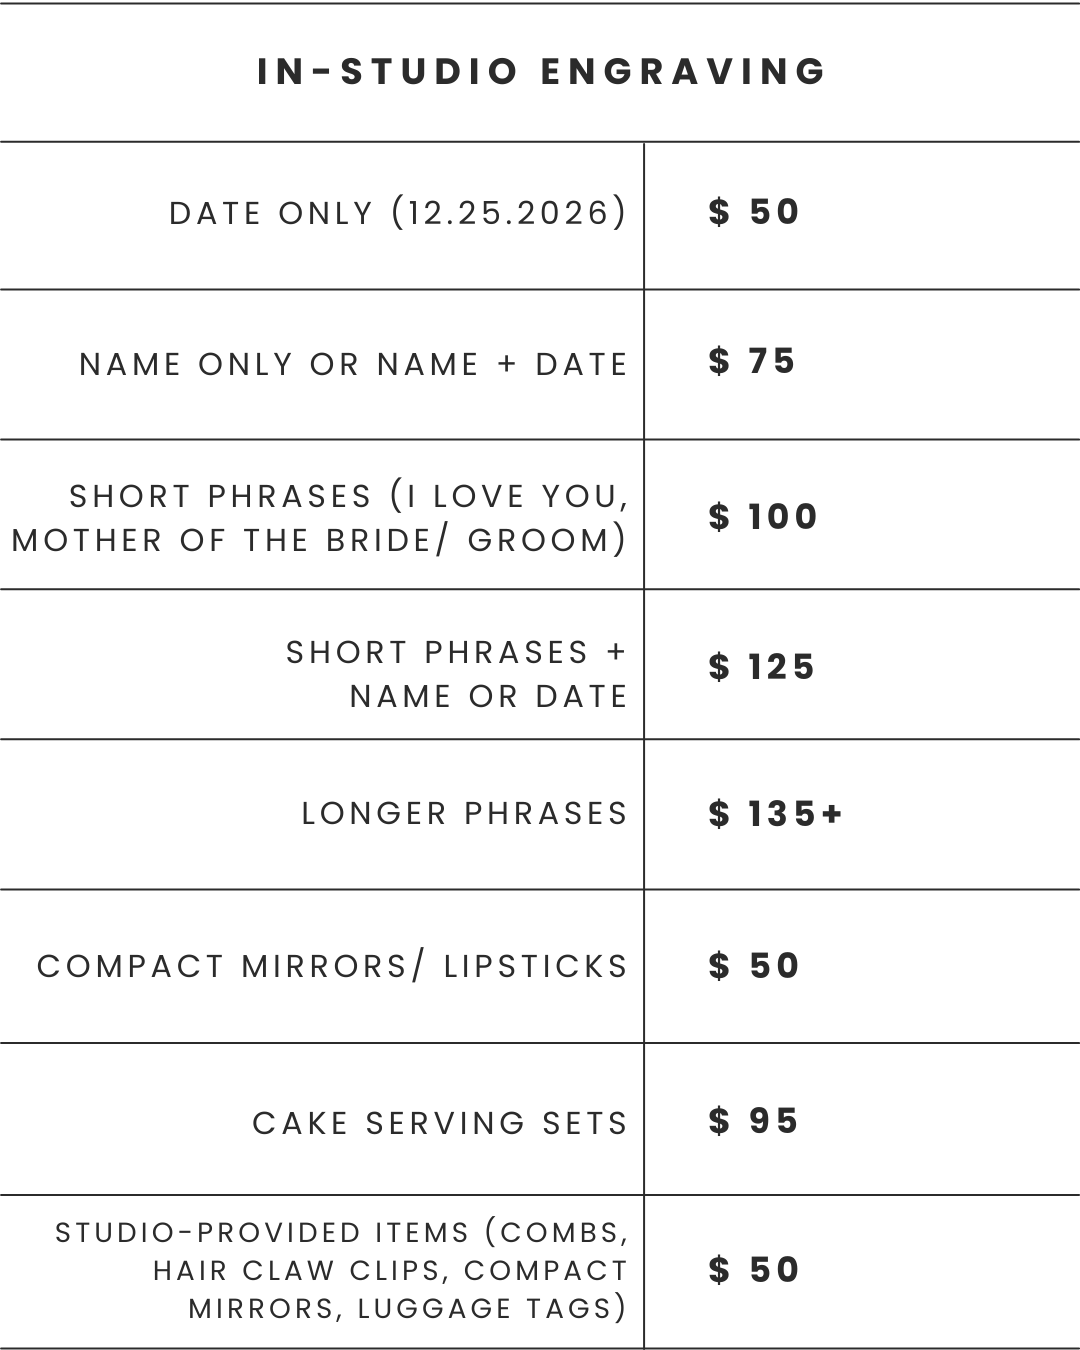Screen dimensions: 1080x1350
Task: Click the $ 50 price for Compact Mirrors
Action: 754,966
